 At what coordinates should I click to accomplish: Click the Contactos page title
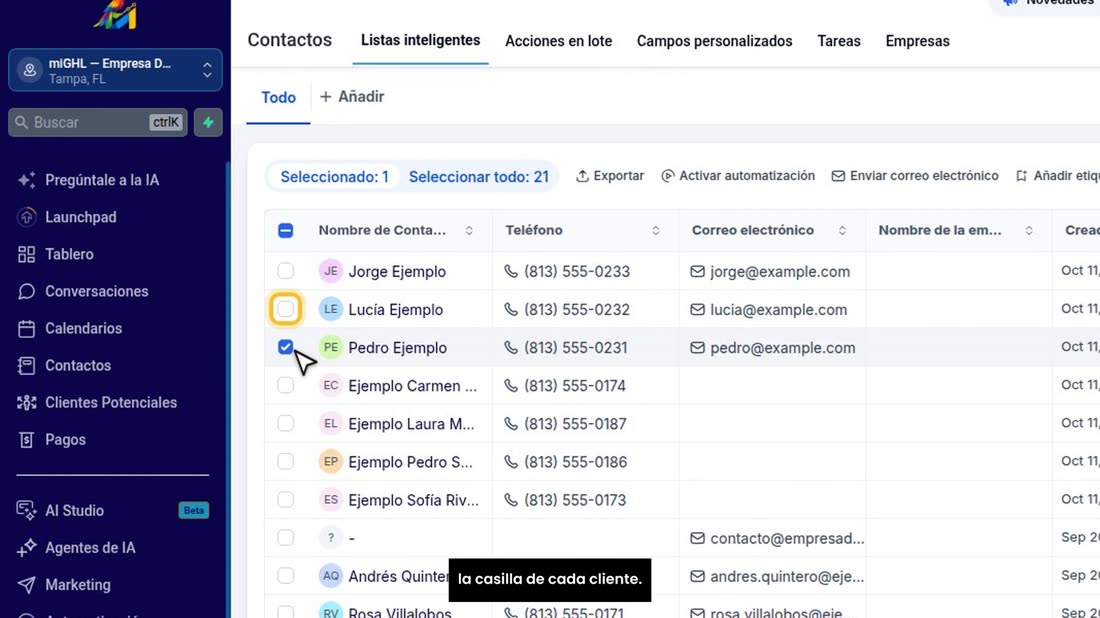point(290,40)
